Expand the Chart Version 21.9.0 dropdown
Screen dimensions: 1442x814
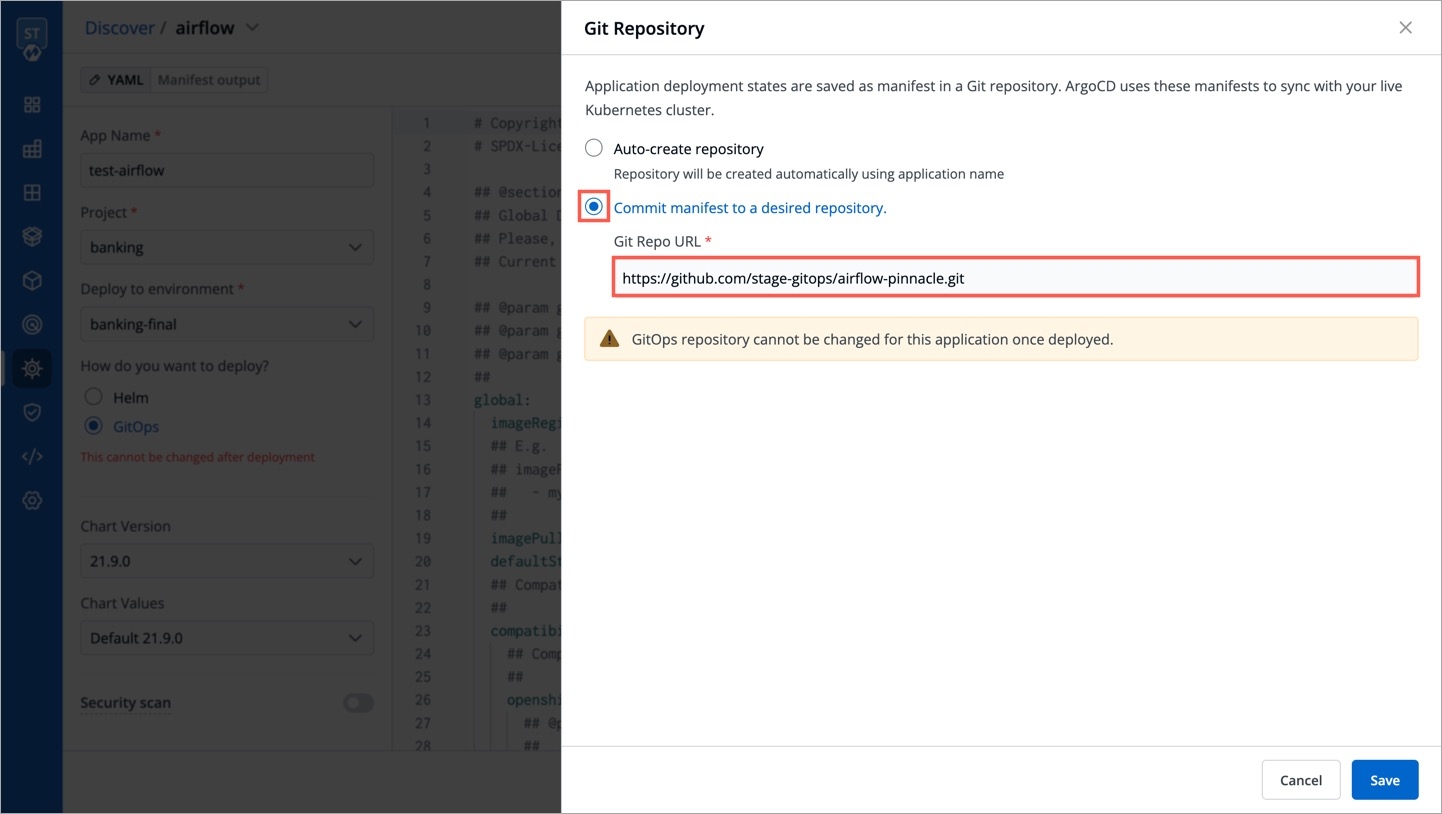coord(227,561)
